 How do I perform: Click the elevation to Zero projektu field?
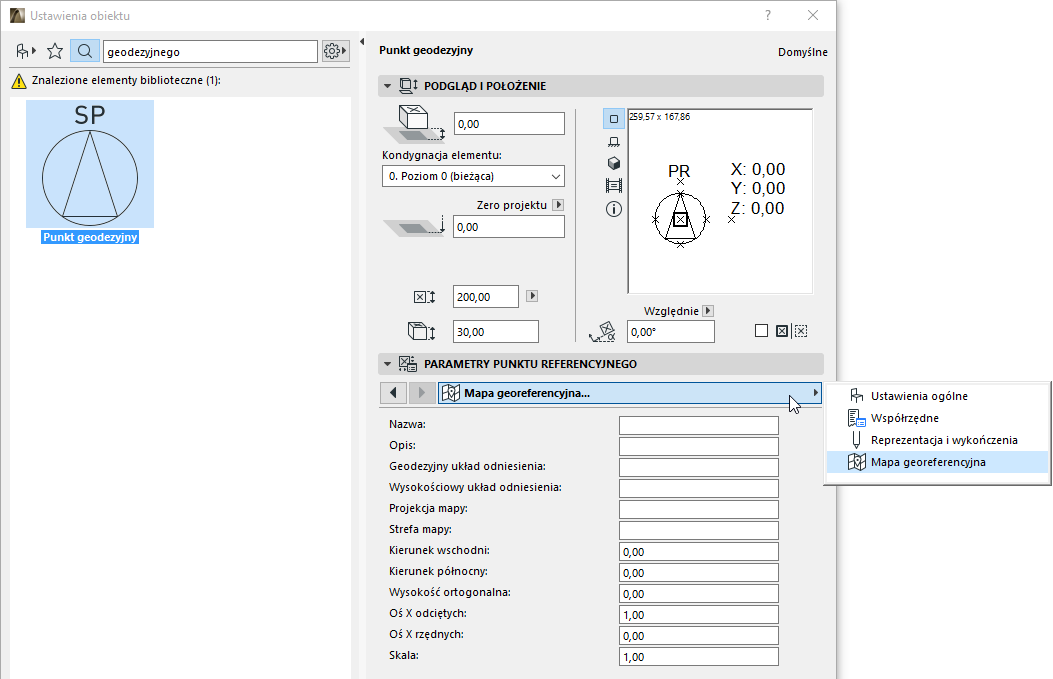509,227
